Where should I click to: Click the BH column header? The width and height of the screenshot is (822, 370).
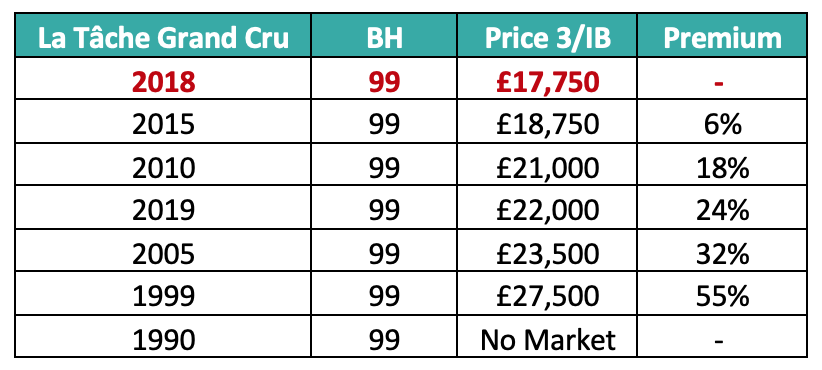pyautogui.click(x=384, y=36)
